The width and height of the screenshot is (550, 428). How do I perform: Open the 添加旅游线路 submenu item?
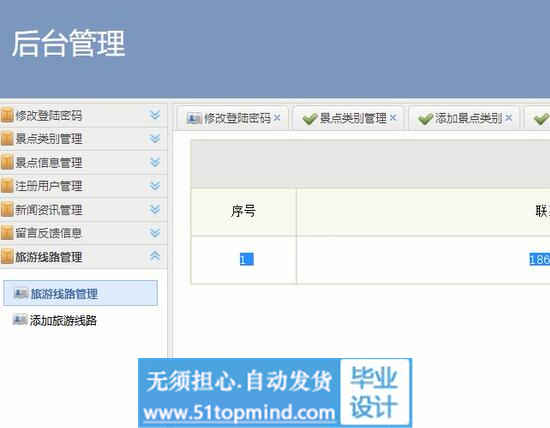[63, 320]
